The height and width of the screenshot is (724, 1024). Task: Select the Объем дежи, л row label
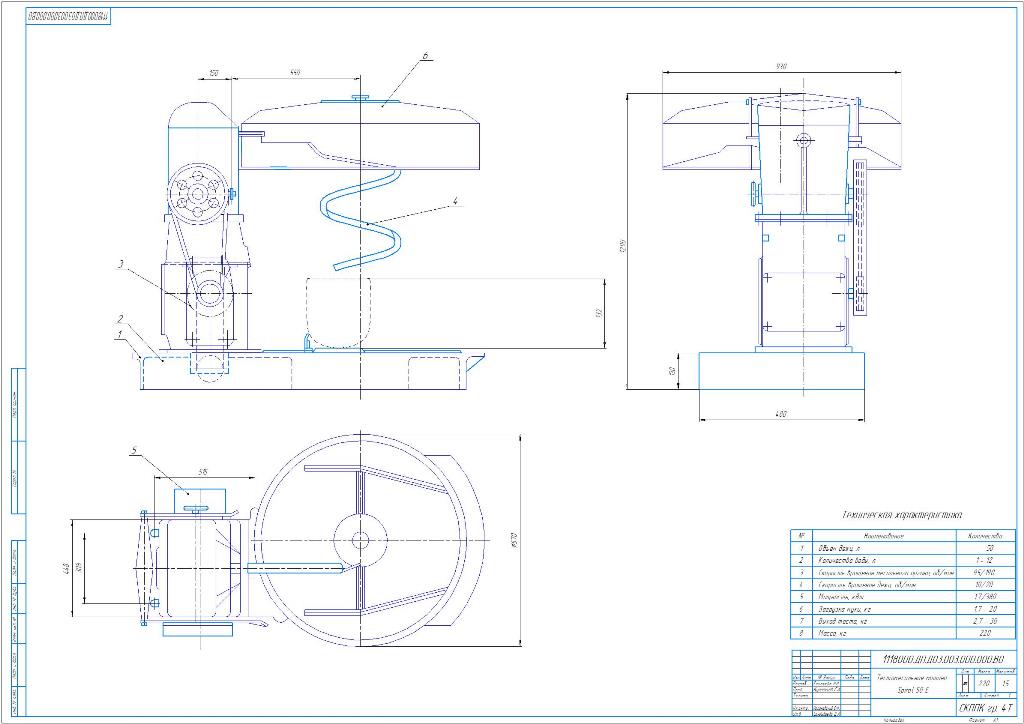[839, 548]
